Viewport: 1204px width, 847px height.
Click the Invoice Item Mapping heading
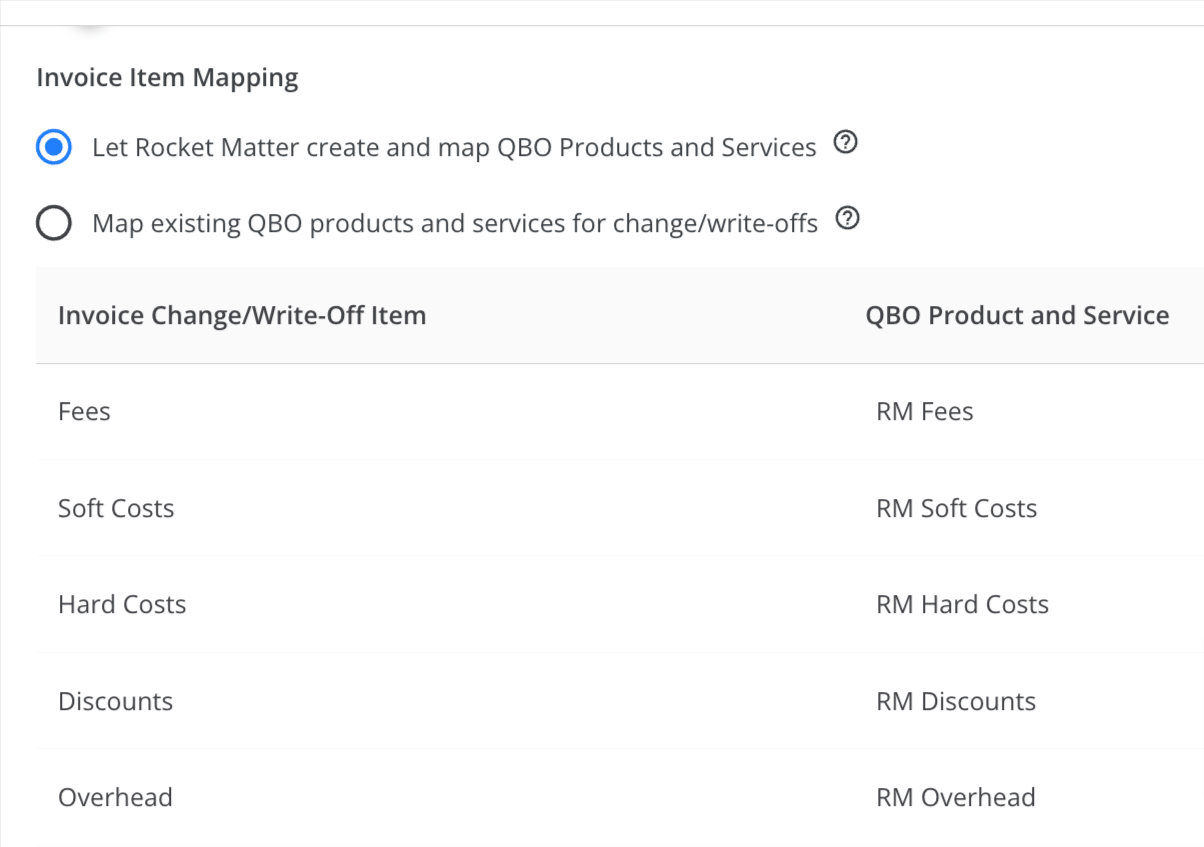(x=167, y=78)
